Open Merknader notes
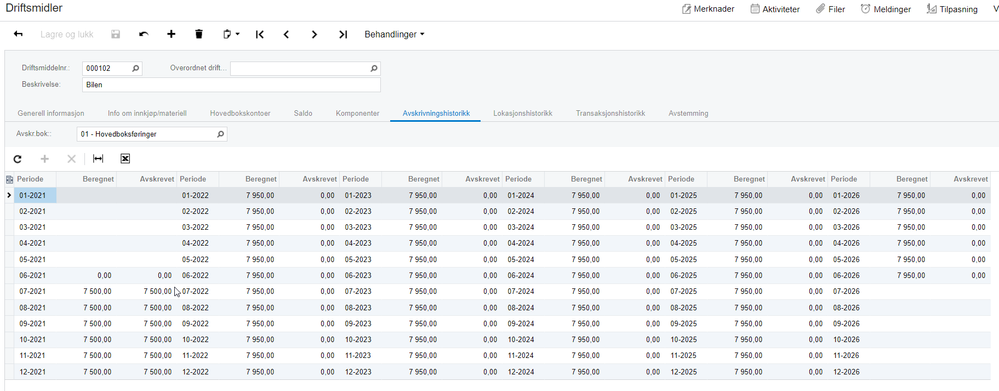 click(708, 9)
